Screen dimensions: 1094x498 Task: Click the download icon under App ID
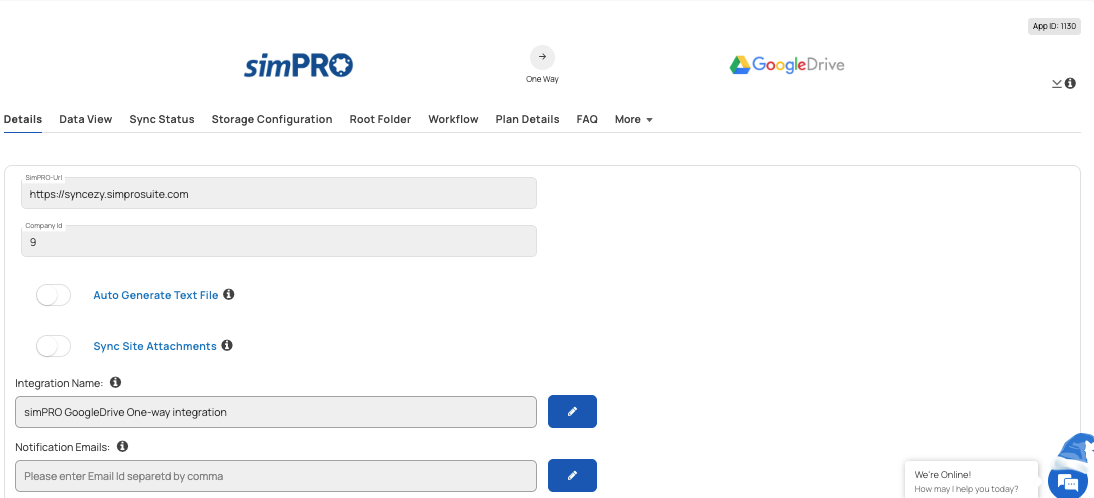[x=1057, y=83]
